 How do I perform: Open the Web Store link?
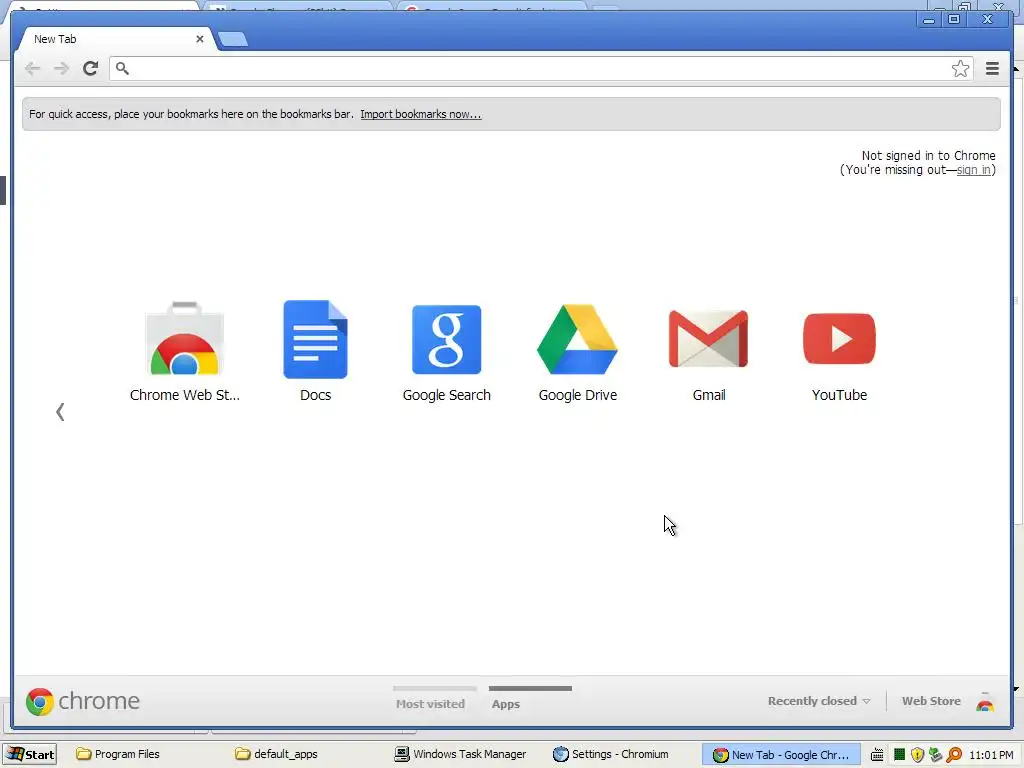coord(931,701)
